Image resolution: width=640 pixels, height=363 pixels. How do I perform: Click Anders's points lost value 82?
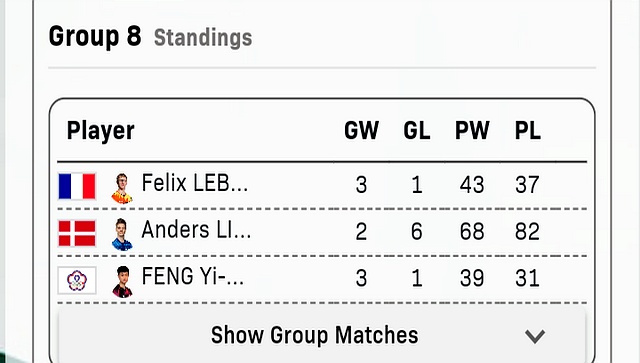pos(527,232)
